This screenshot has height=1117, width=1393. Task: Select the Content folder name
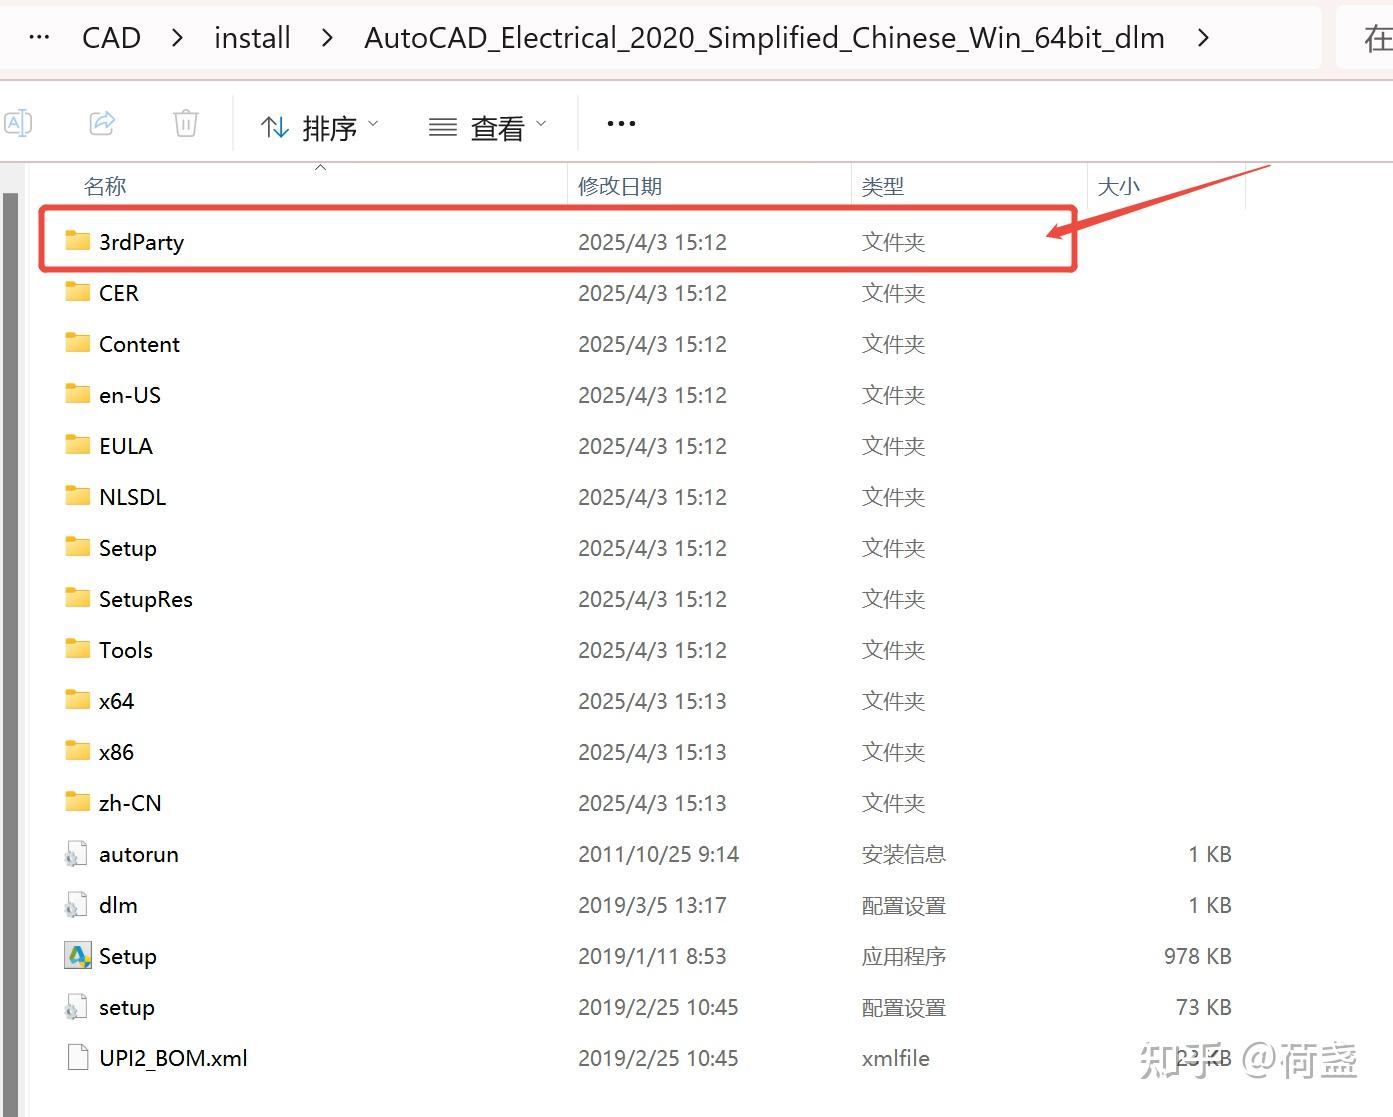(x=139, y=344)
